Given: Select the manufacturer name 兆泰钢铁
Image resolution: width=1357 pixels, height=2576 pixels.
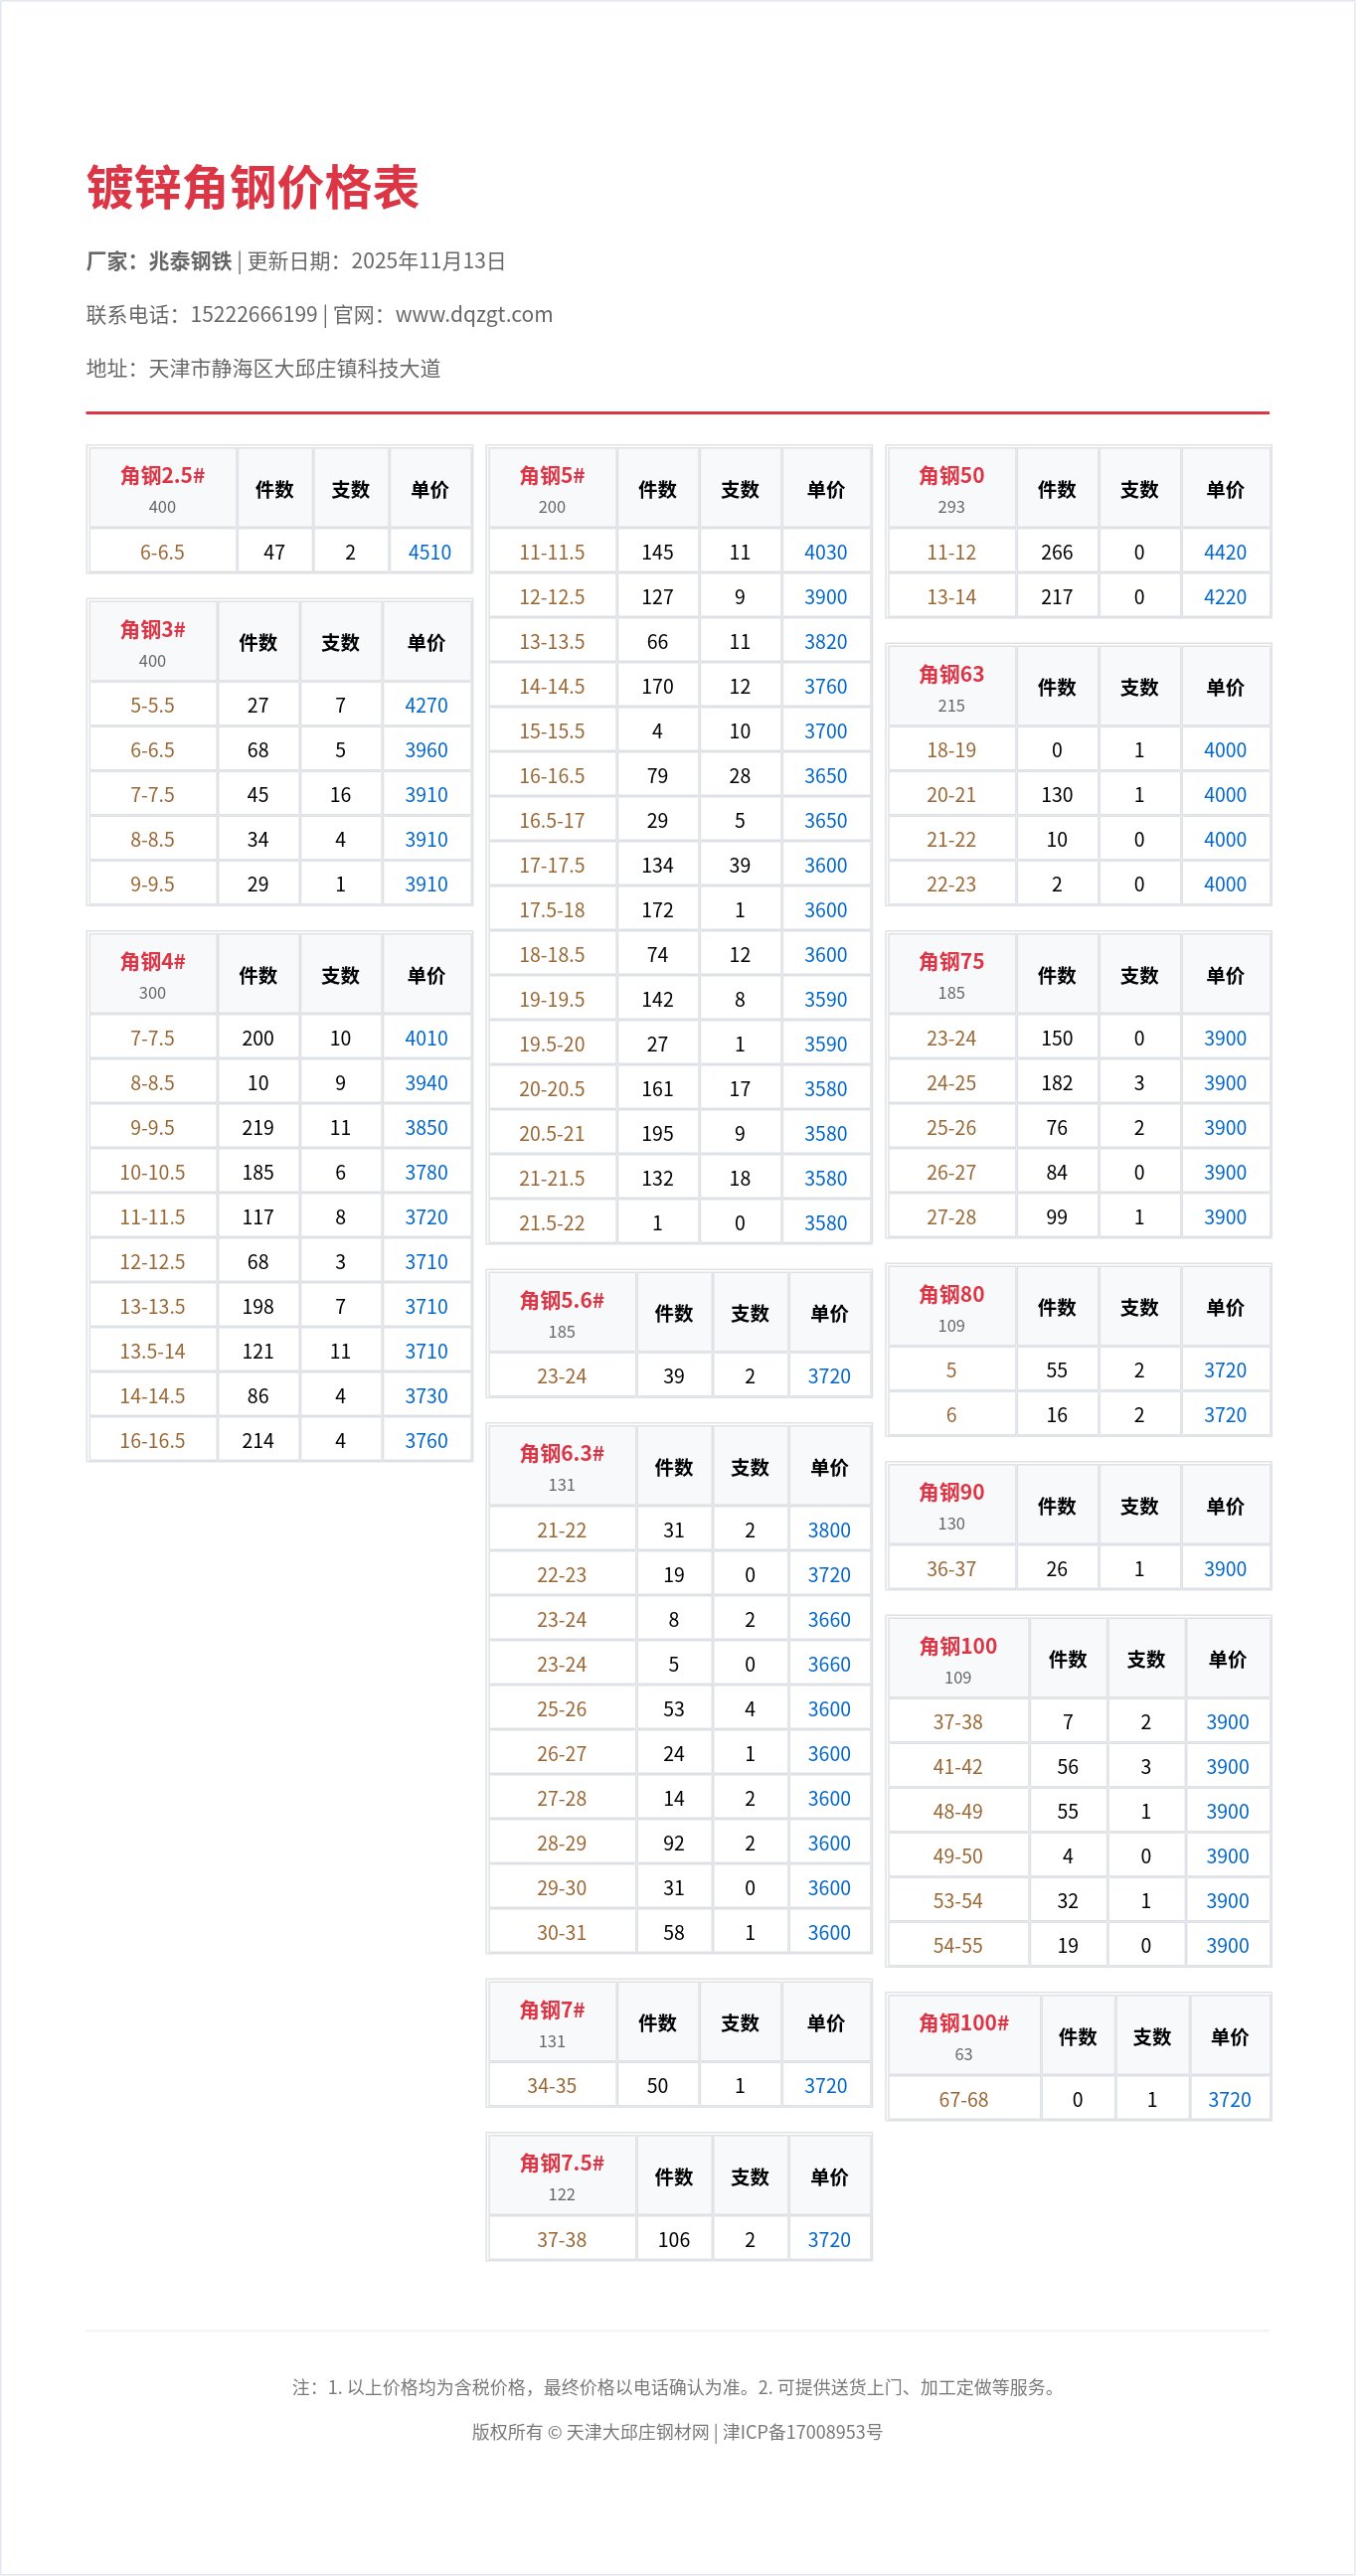Looking at the screenshot, I should pos(190,261).
